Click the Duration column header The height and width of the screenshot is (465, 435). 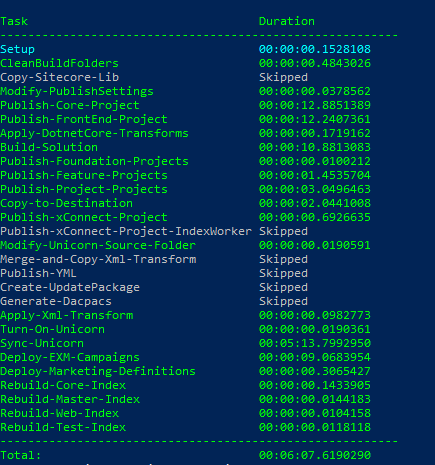pos(287,21)
